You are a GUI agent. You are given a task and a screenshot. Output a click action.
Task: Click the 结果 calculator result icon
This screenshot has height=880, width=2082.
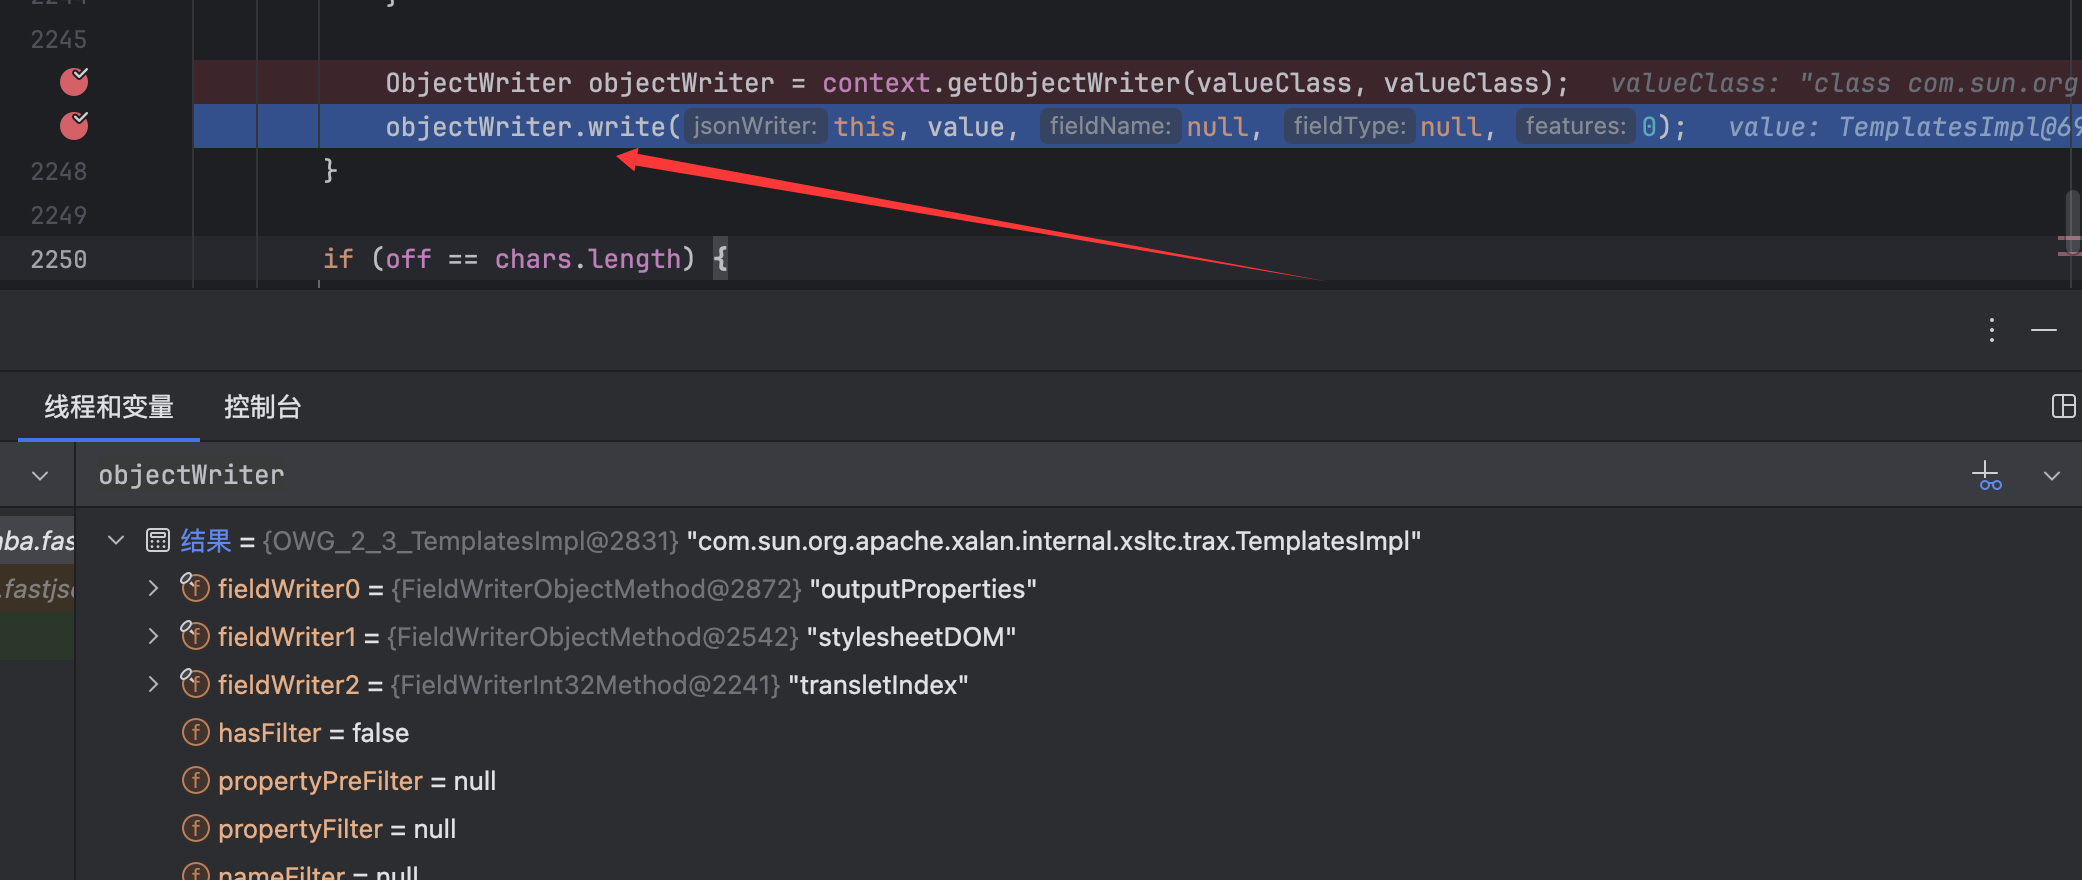(x=158, y=541)
